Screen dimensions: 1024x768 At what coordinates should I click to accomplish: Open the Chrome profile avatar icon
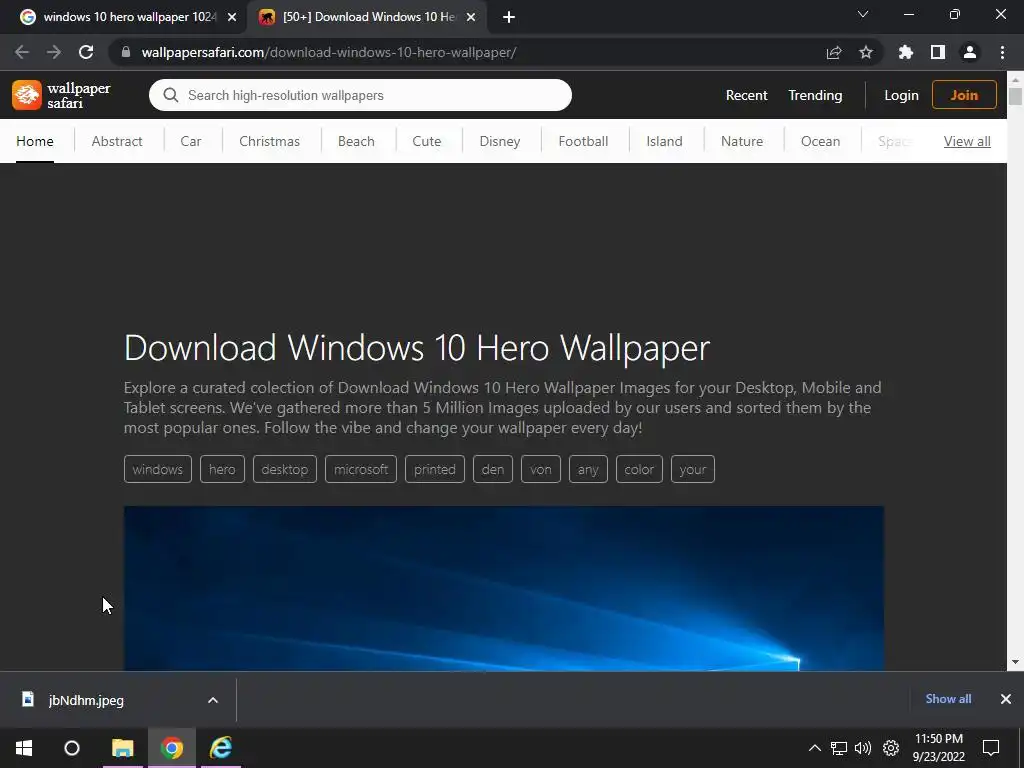(x=970, y=52)
